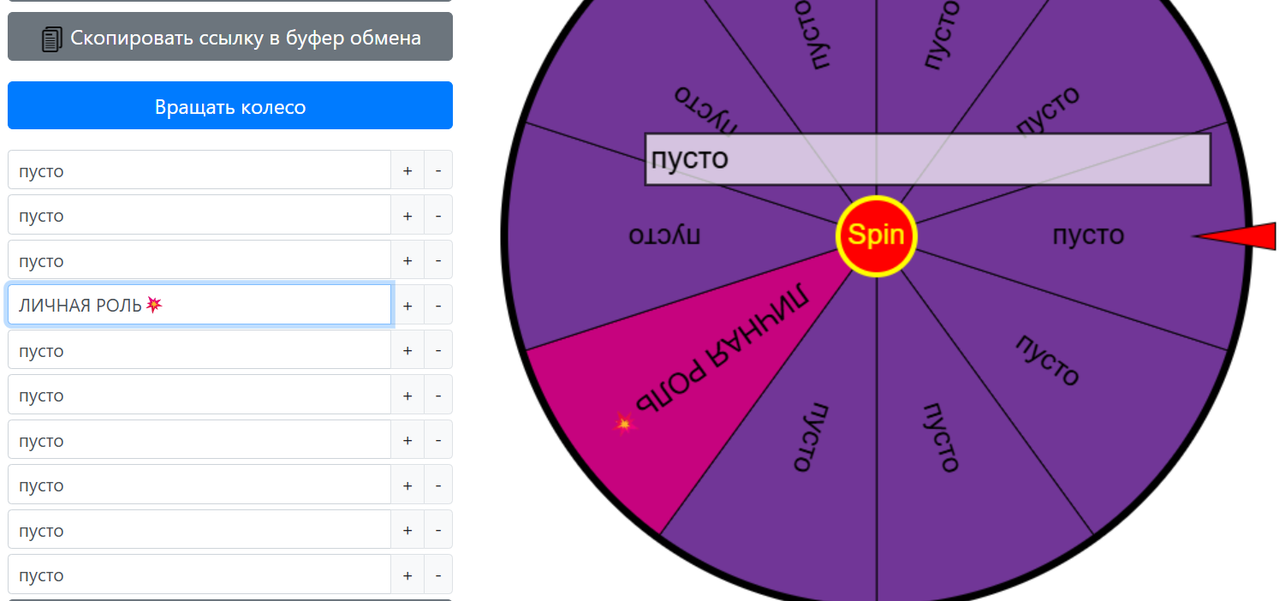
Task: Click the minus button in ЛИЧНАЯ РОЛЬ row
Action: pyautogui.click(x=438, y=305)
